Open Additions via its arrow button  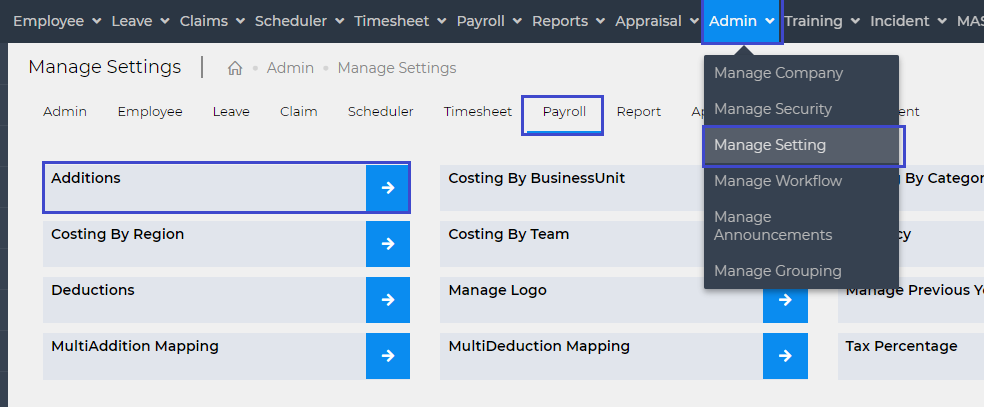pyautogui.click(x=388, y=188)
